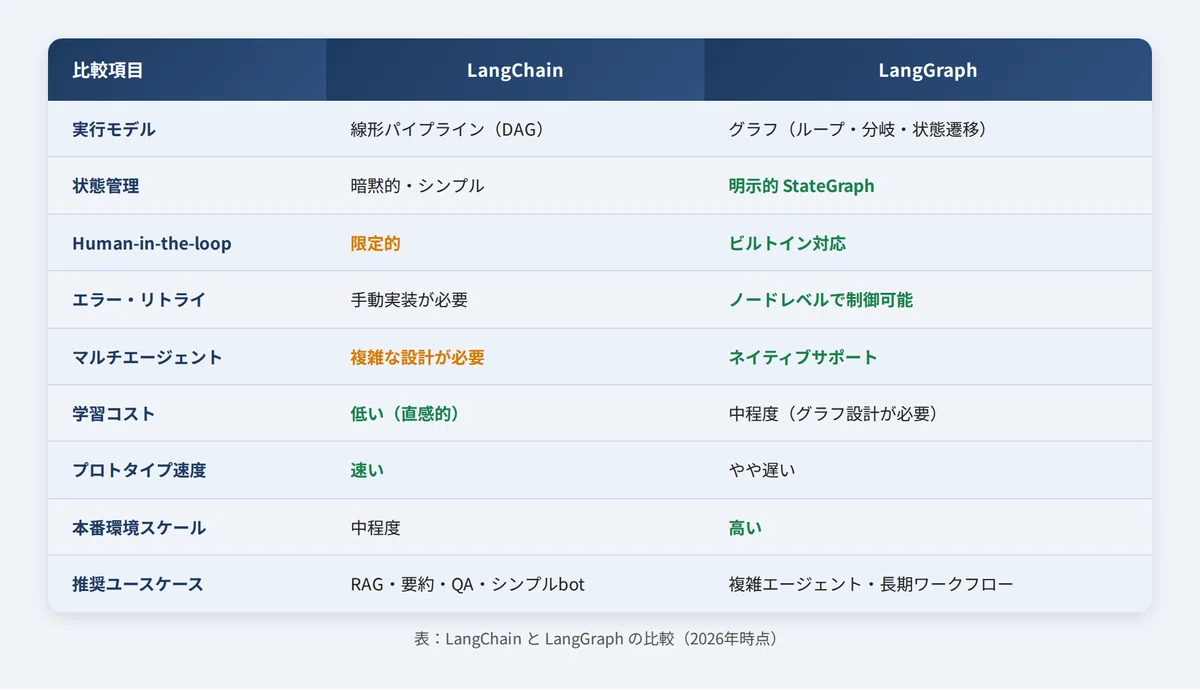Click the ビルトイン対応 cell

click(928, 243)
